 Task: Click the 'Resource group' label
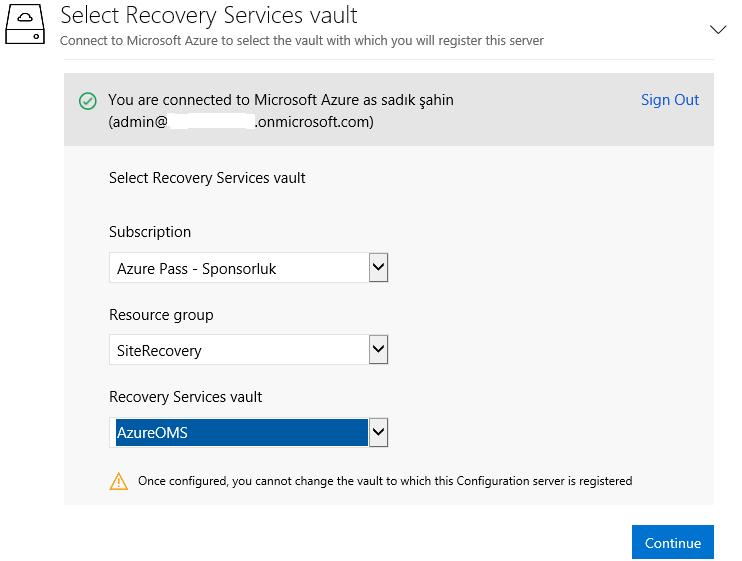[x=161, y=315]
